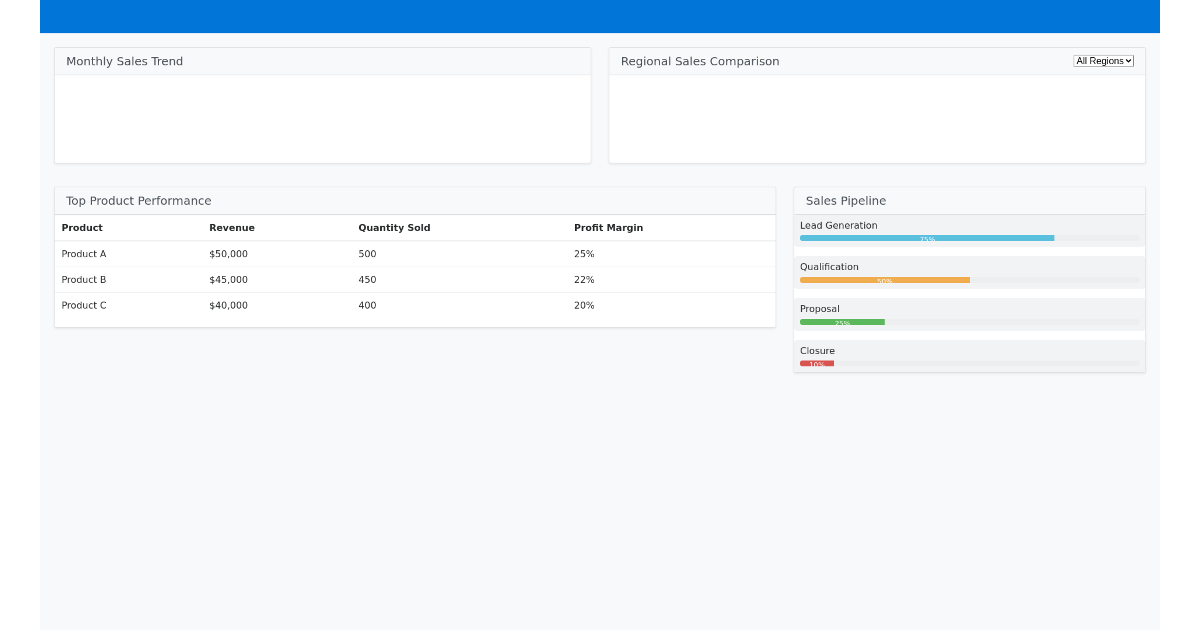Click the blue navigation bar at the top

[600, 16]
